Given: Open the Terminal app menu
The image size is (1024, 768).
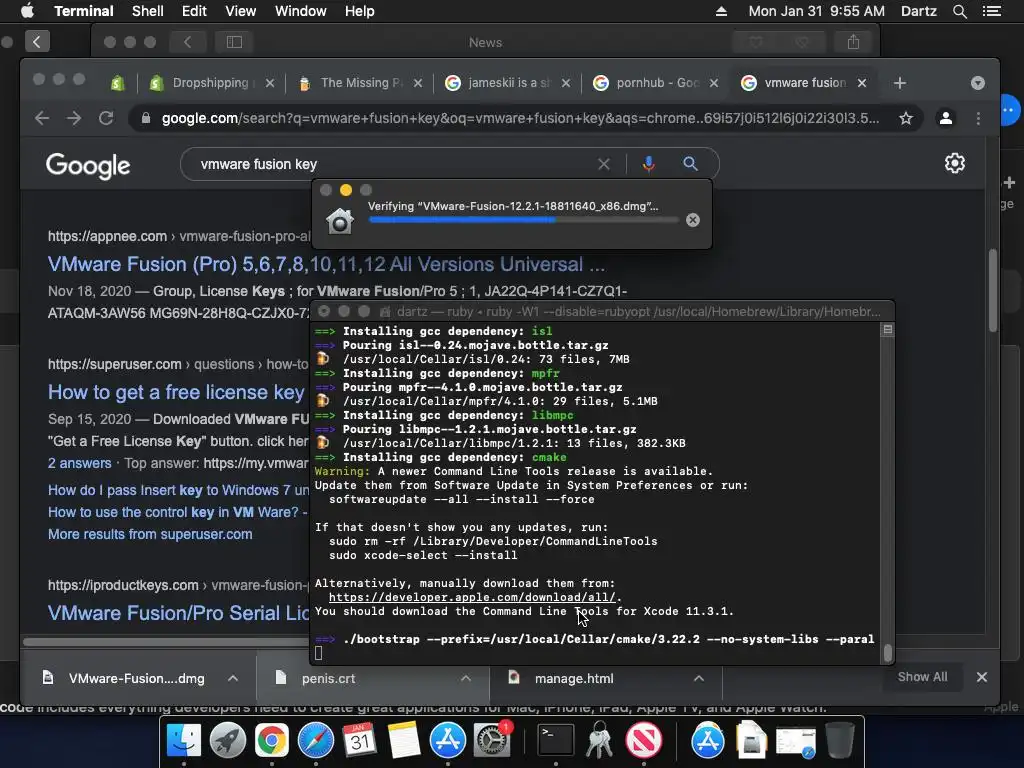Looking at the screenshot, I should pos(84,11).
